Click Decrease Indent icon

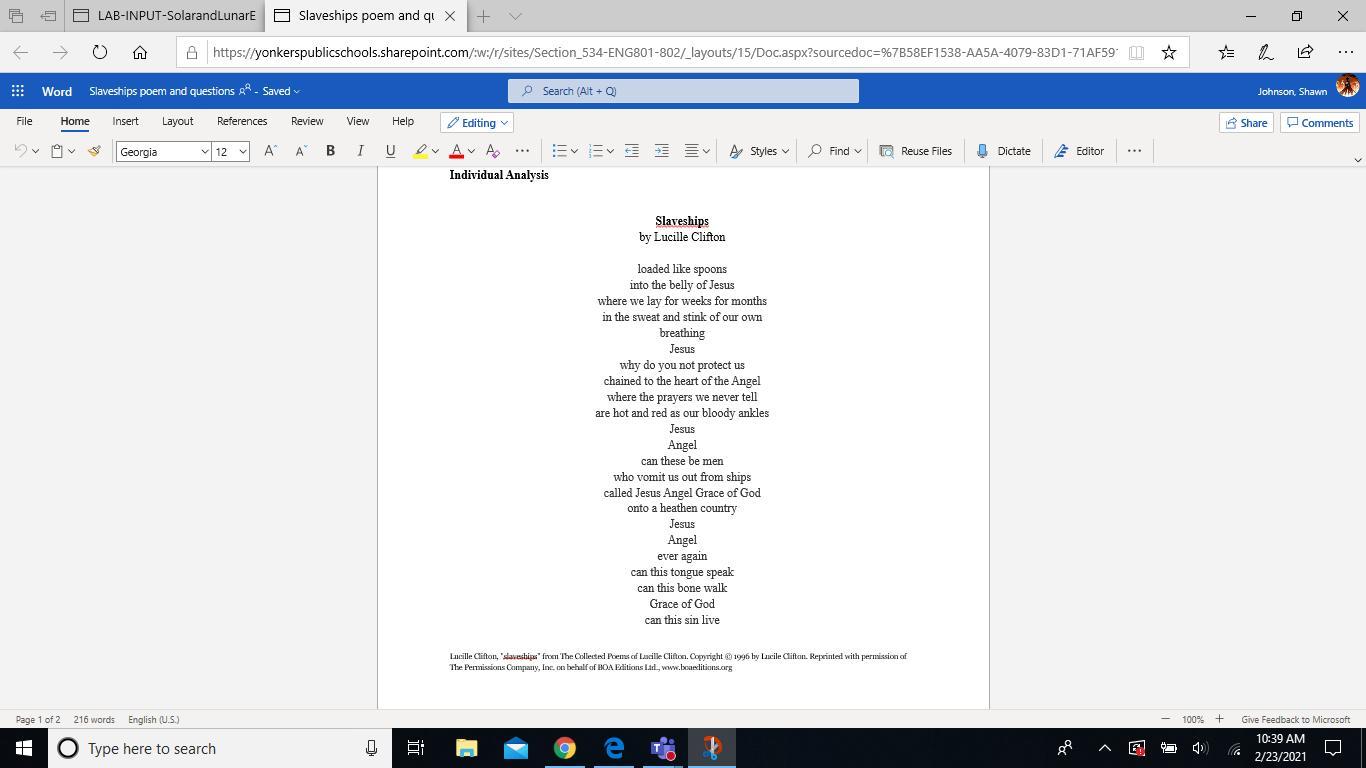tap(632, 151)
